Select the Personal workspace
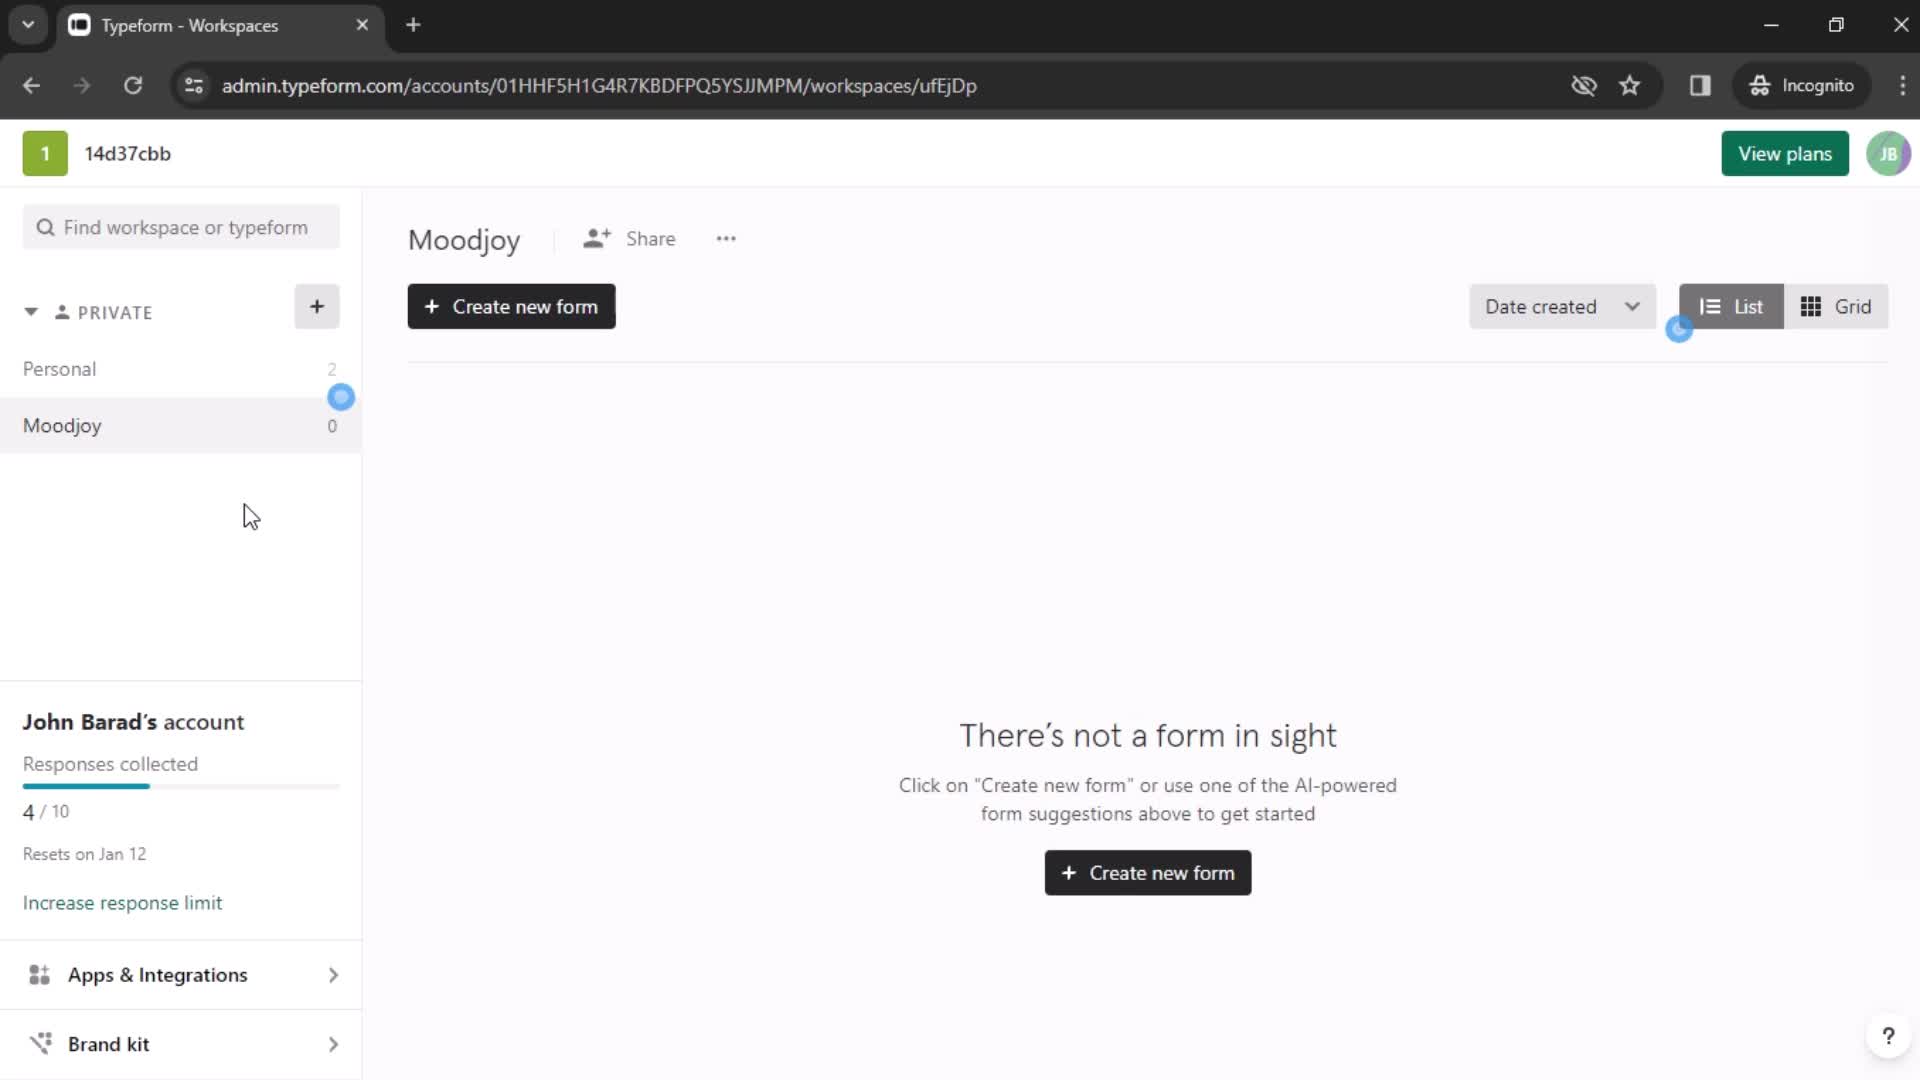The image size is (1920, 1080). pyautogui.click(x=58, y=369)
